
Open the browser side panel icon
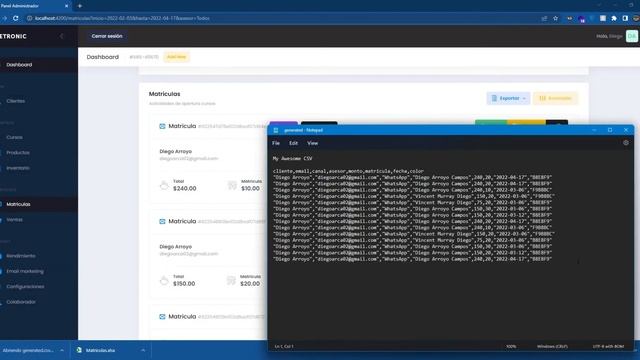(x=625, y=18)
